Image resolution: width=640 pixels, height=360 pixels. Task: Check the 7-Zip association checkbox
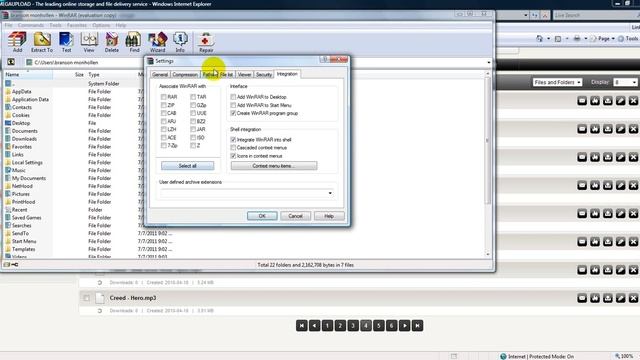pos(163,145)
